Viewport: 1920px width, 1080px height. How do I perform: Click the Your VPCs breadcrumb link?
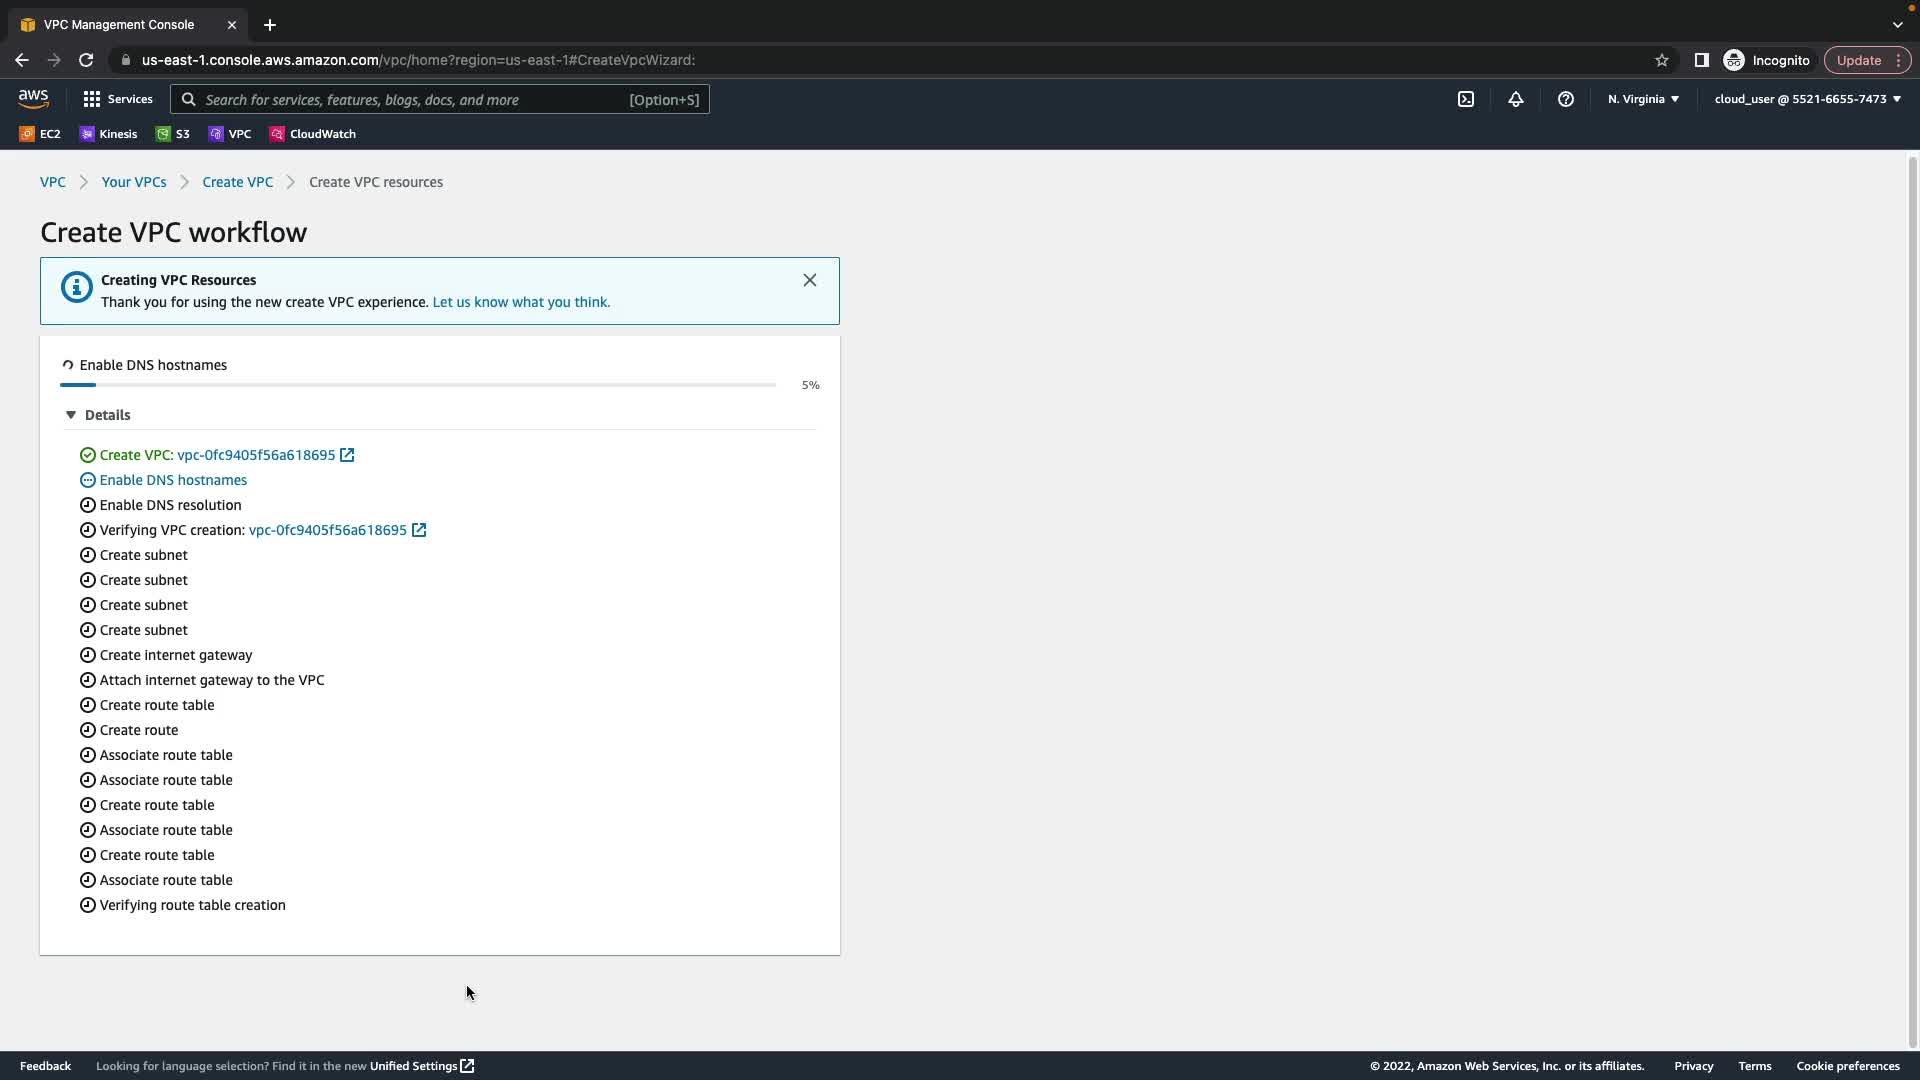coord(134,182)
